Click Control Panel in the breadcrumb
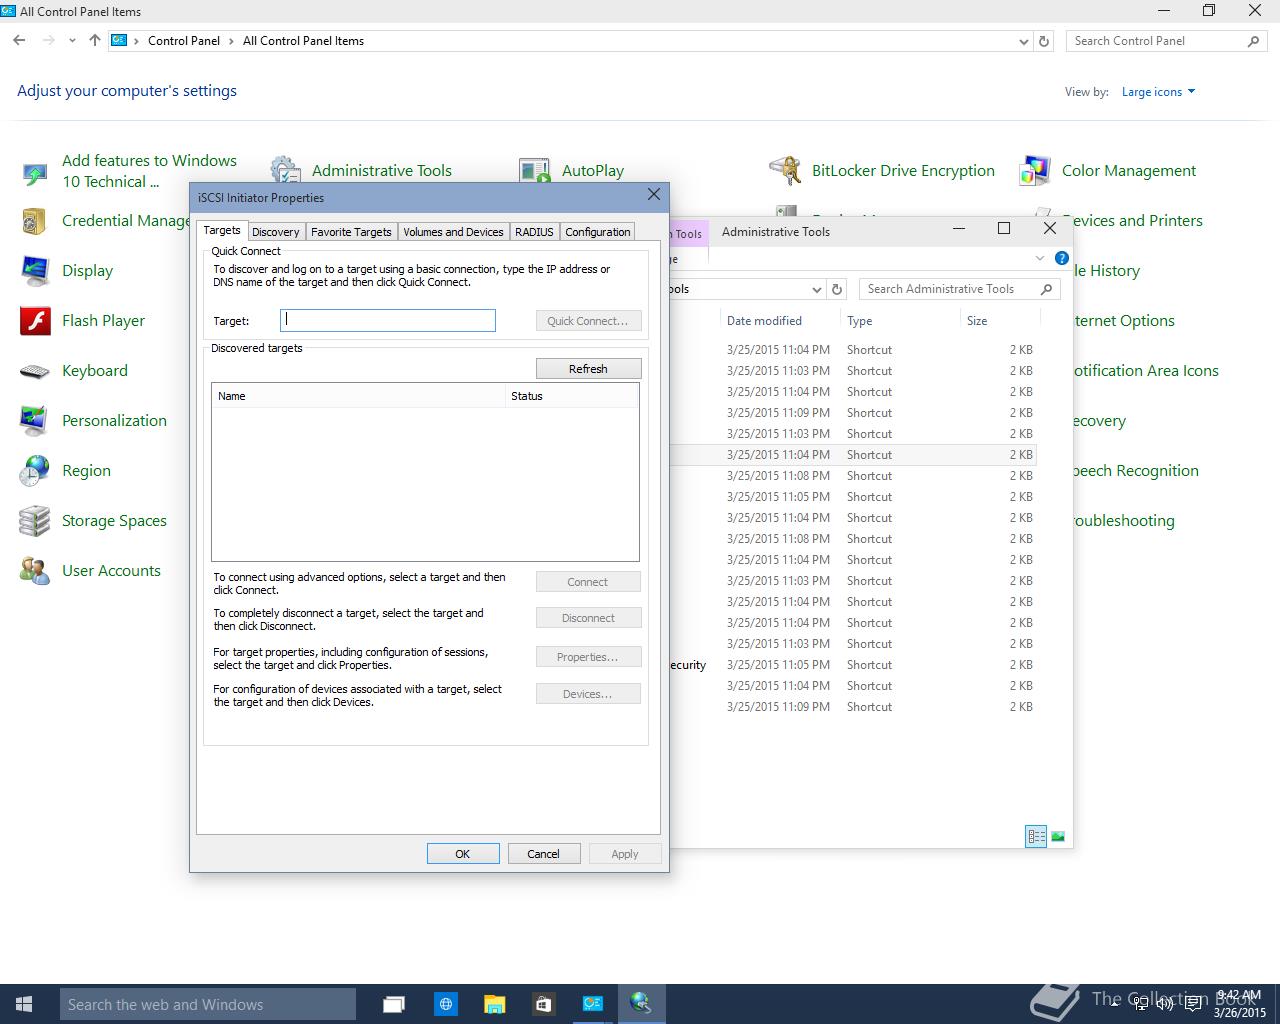The width and height of the screenshot is (1280, 1024). [x=184, y=41]
